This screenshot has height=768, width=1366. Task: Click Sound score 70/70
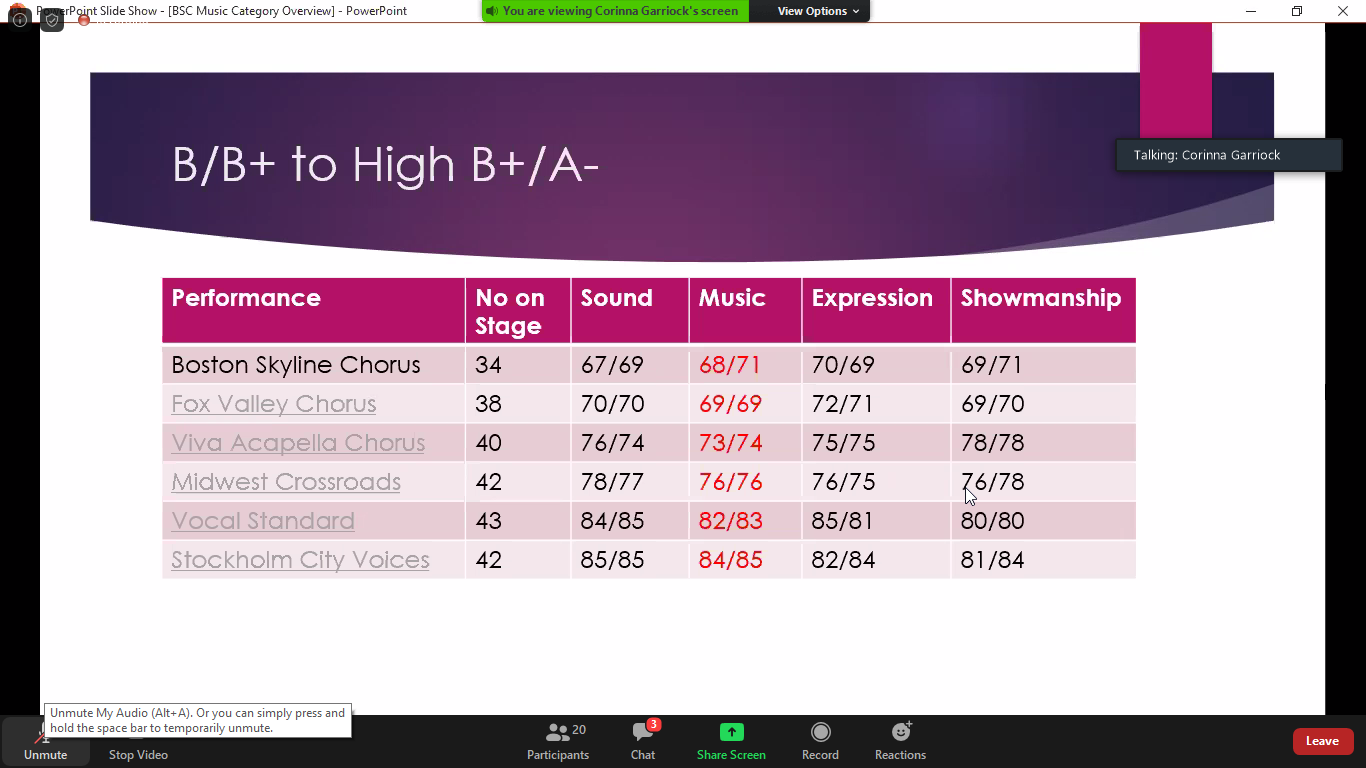click(x=612, y=404)
